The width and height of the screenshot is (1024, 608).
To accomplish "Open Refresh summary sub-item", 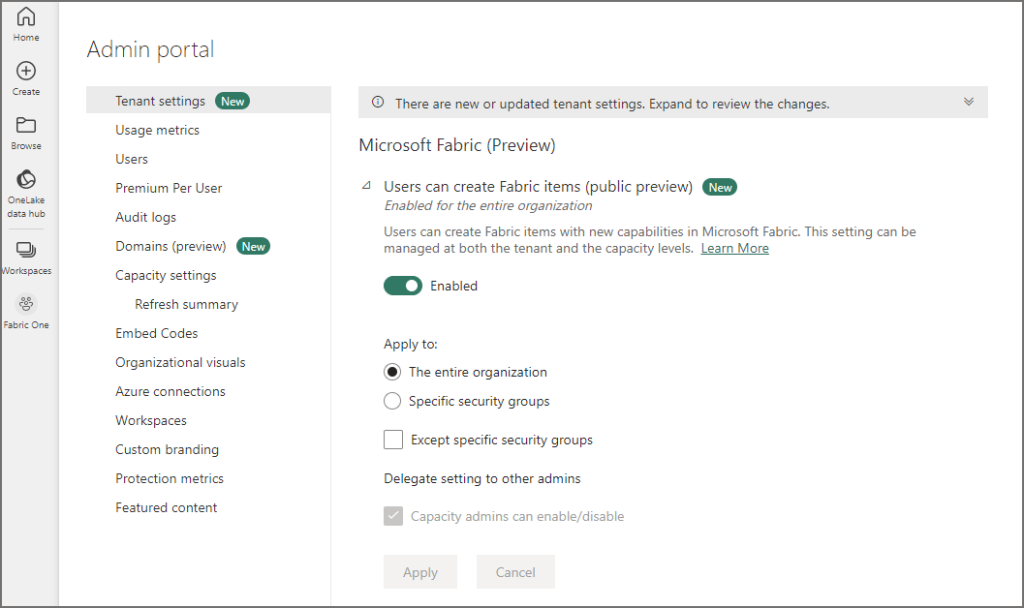I will click(186, 304).
